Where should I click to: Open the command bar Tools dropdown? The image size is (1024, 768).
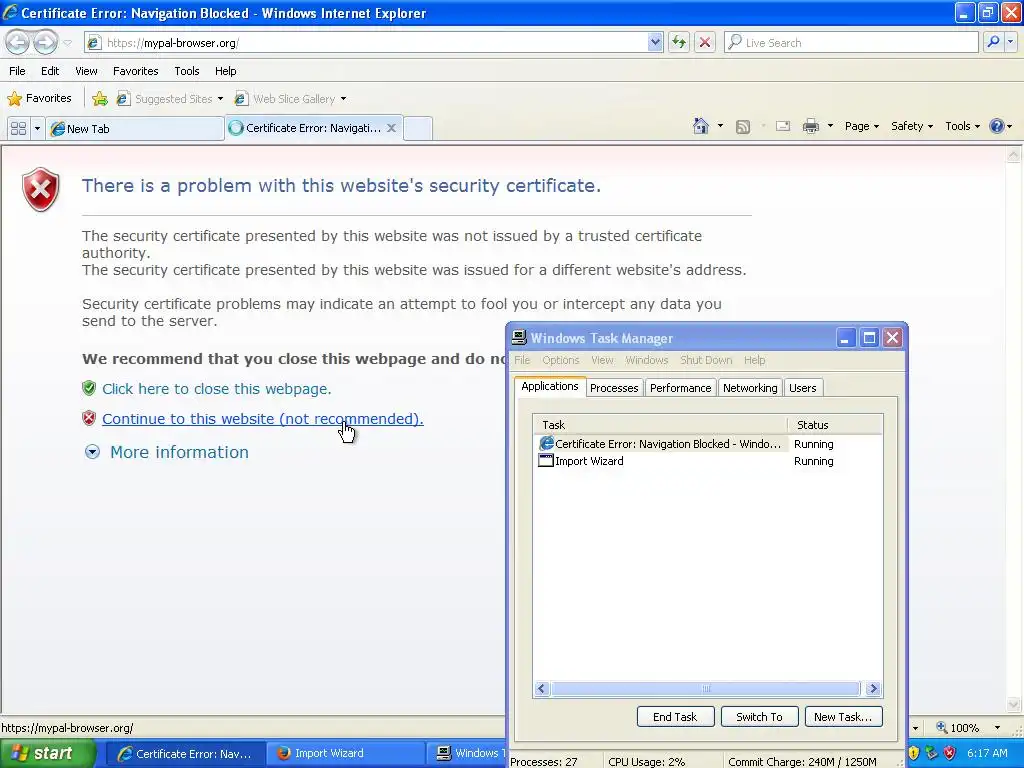[963, 126]
